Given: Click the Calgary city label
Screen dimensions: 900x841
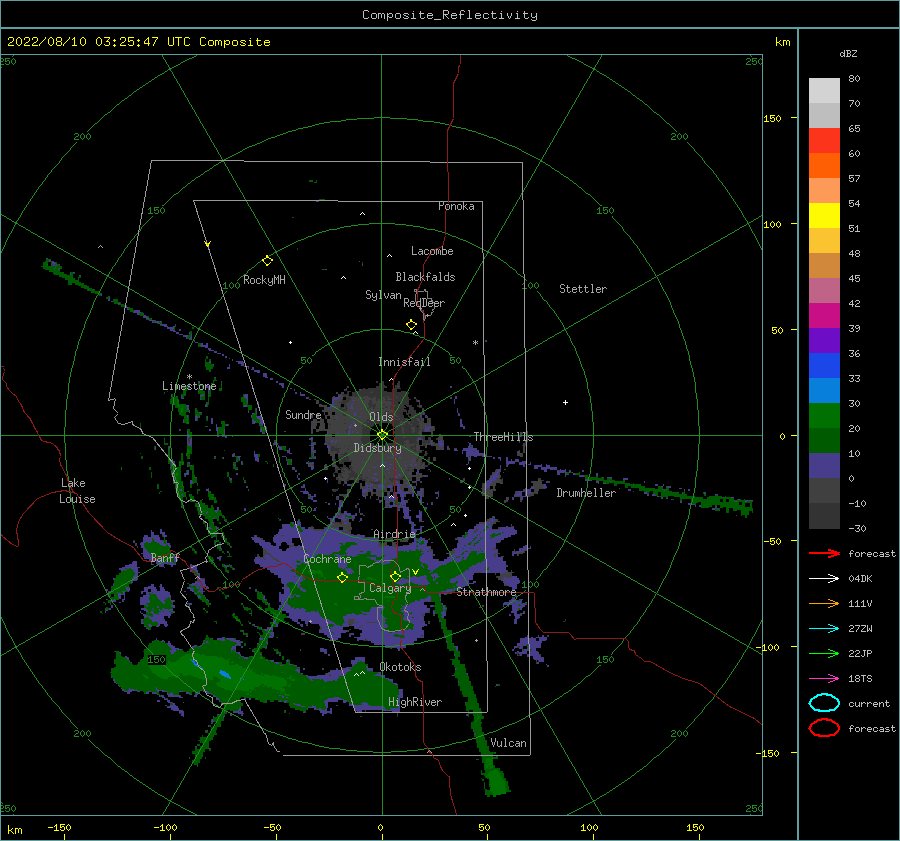Looking at the screenshot, I should pos(390,588).
